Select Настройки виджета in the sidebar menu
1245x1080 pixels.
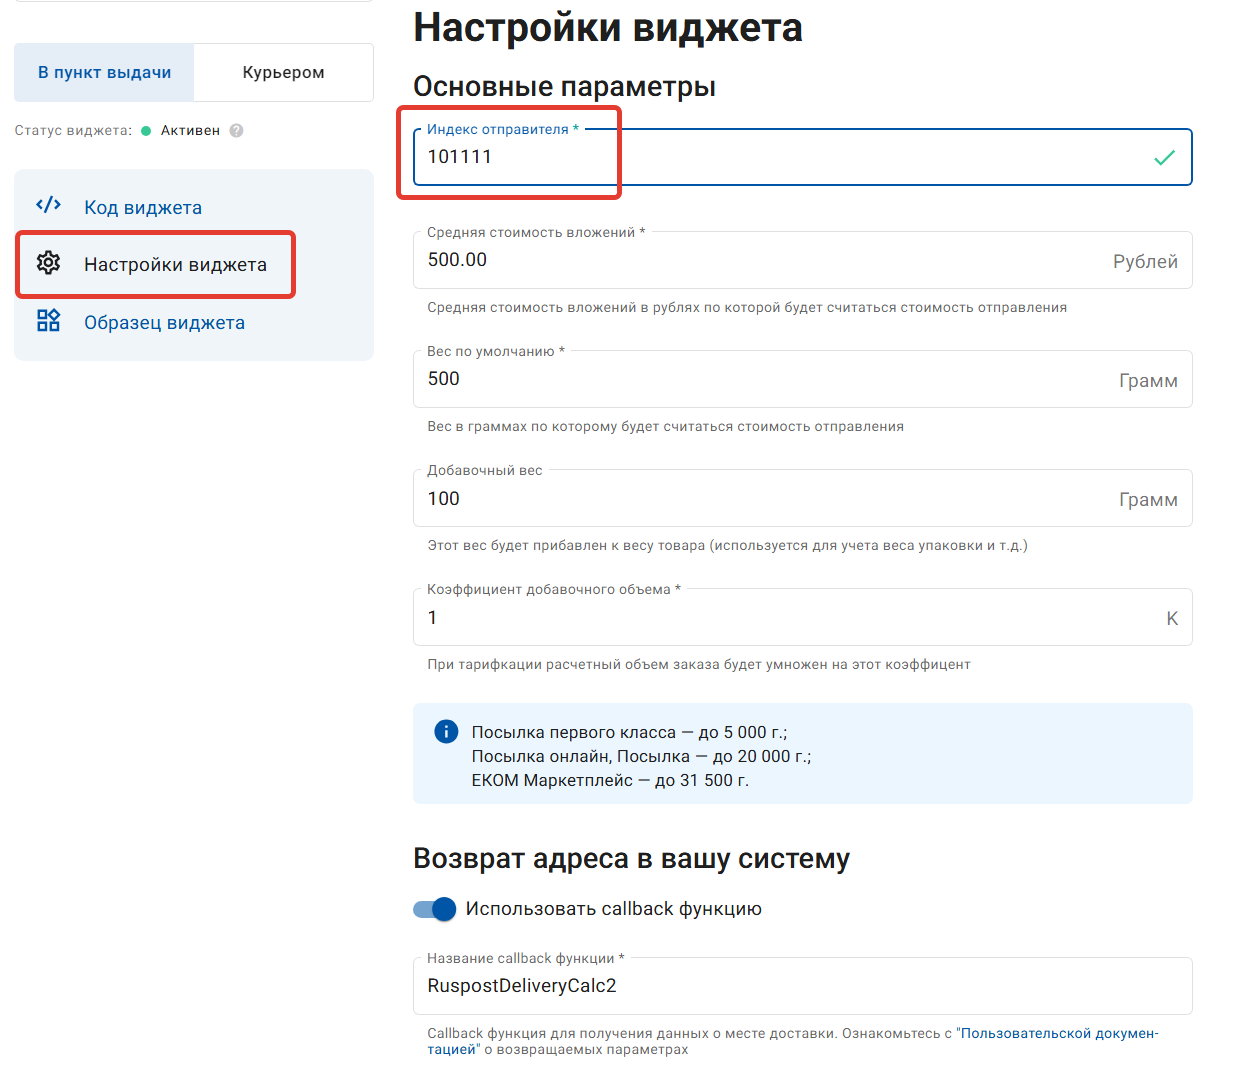(x=177, y=263)
